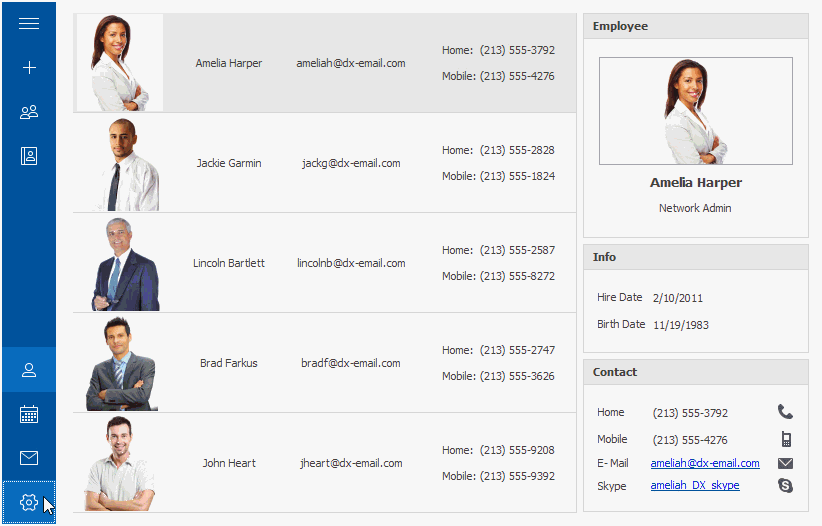Click the phone icon beside Home number
This screenshot has height=526, width=822.
tap(785, 412)
